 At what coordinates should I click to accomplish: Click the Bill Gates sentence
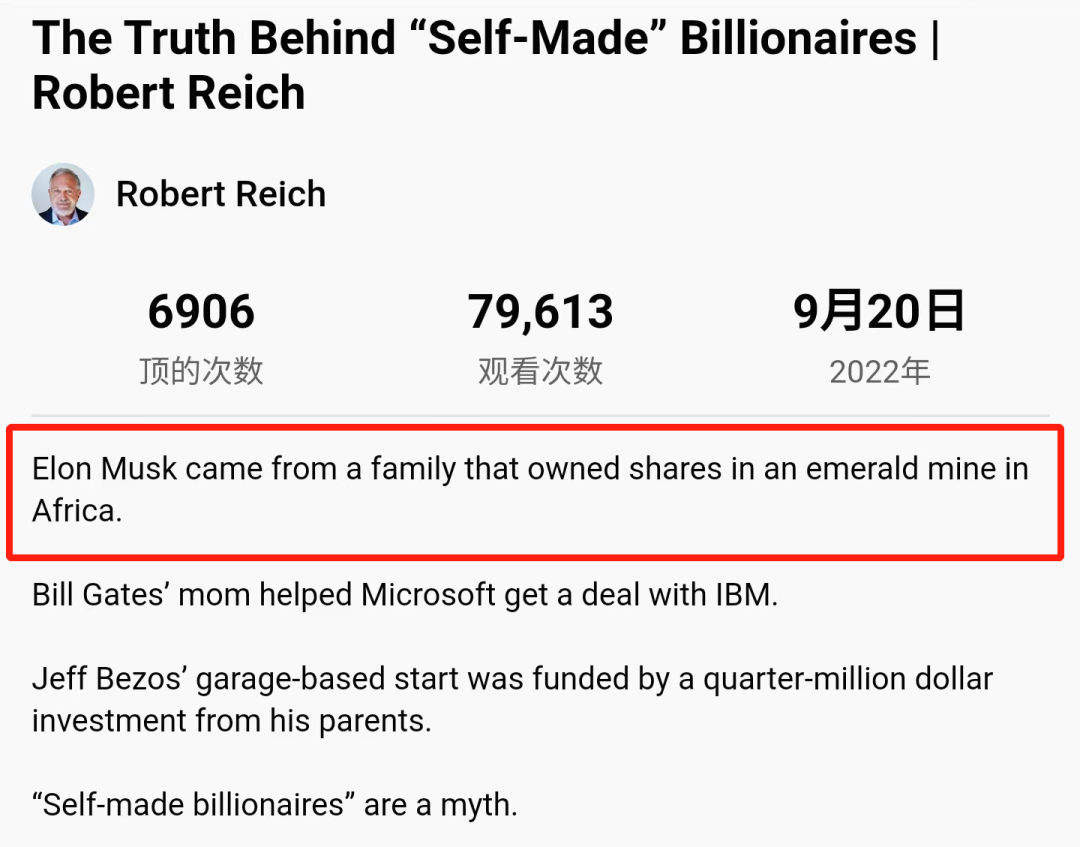(404, 595)
